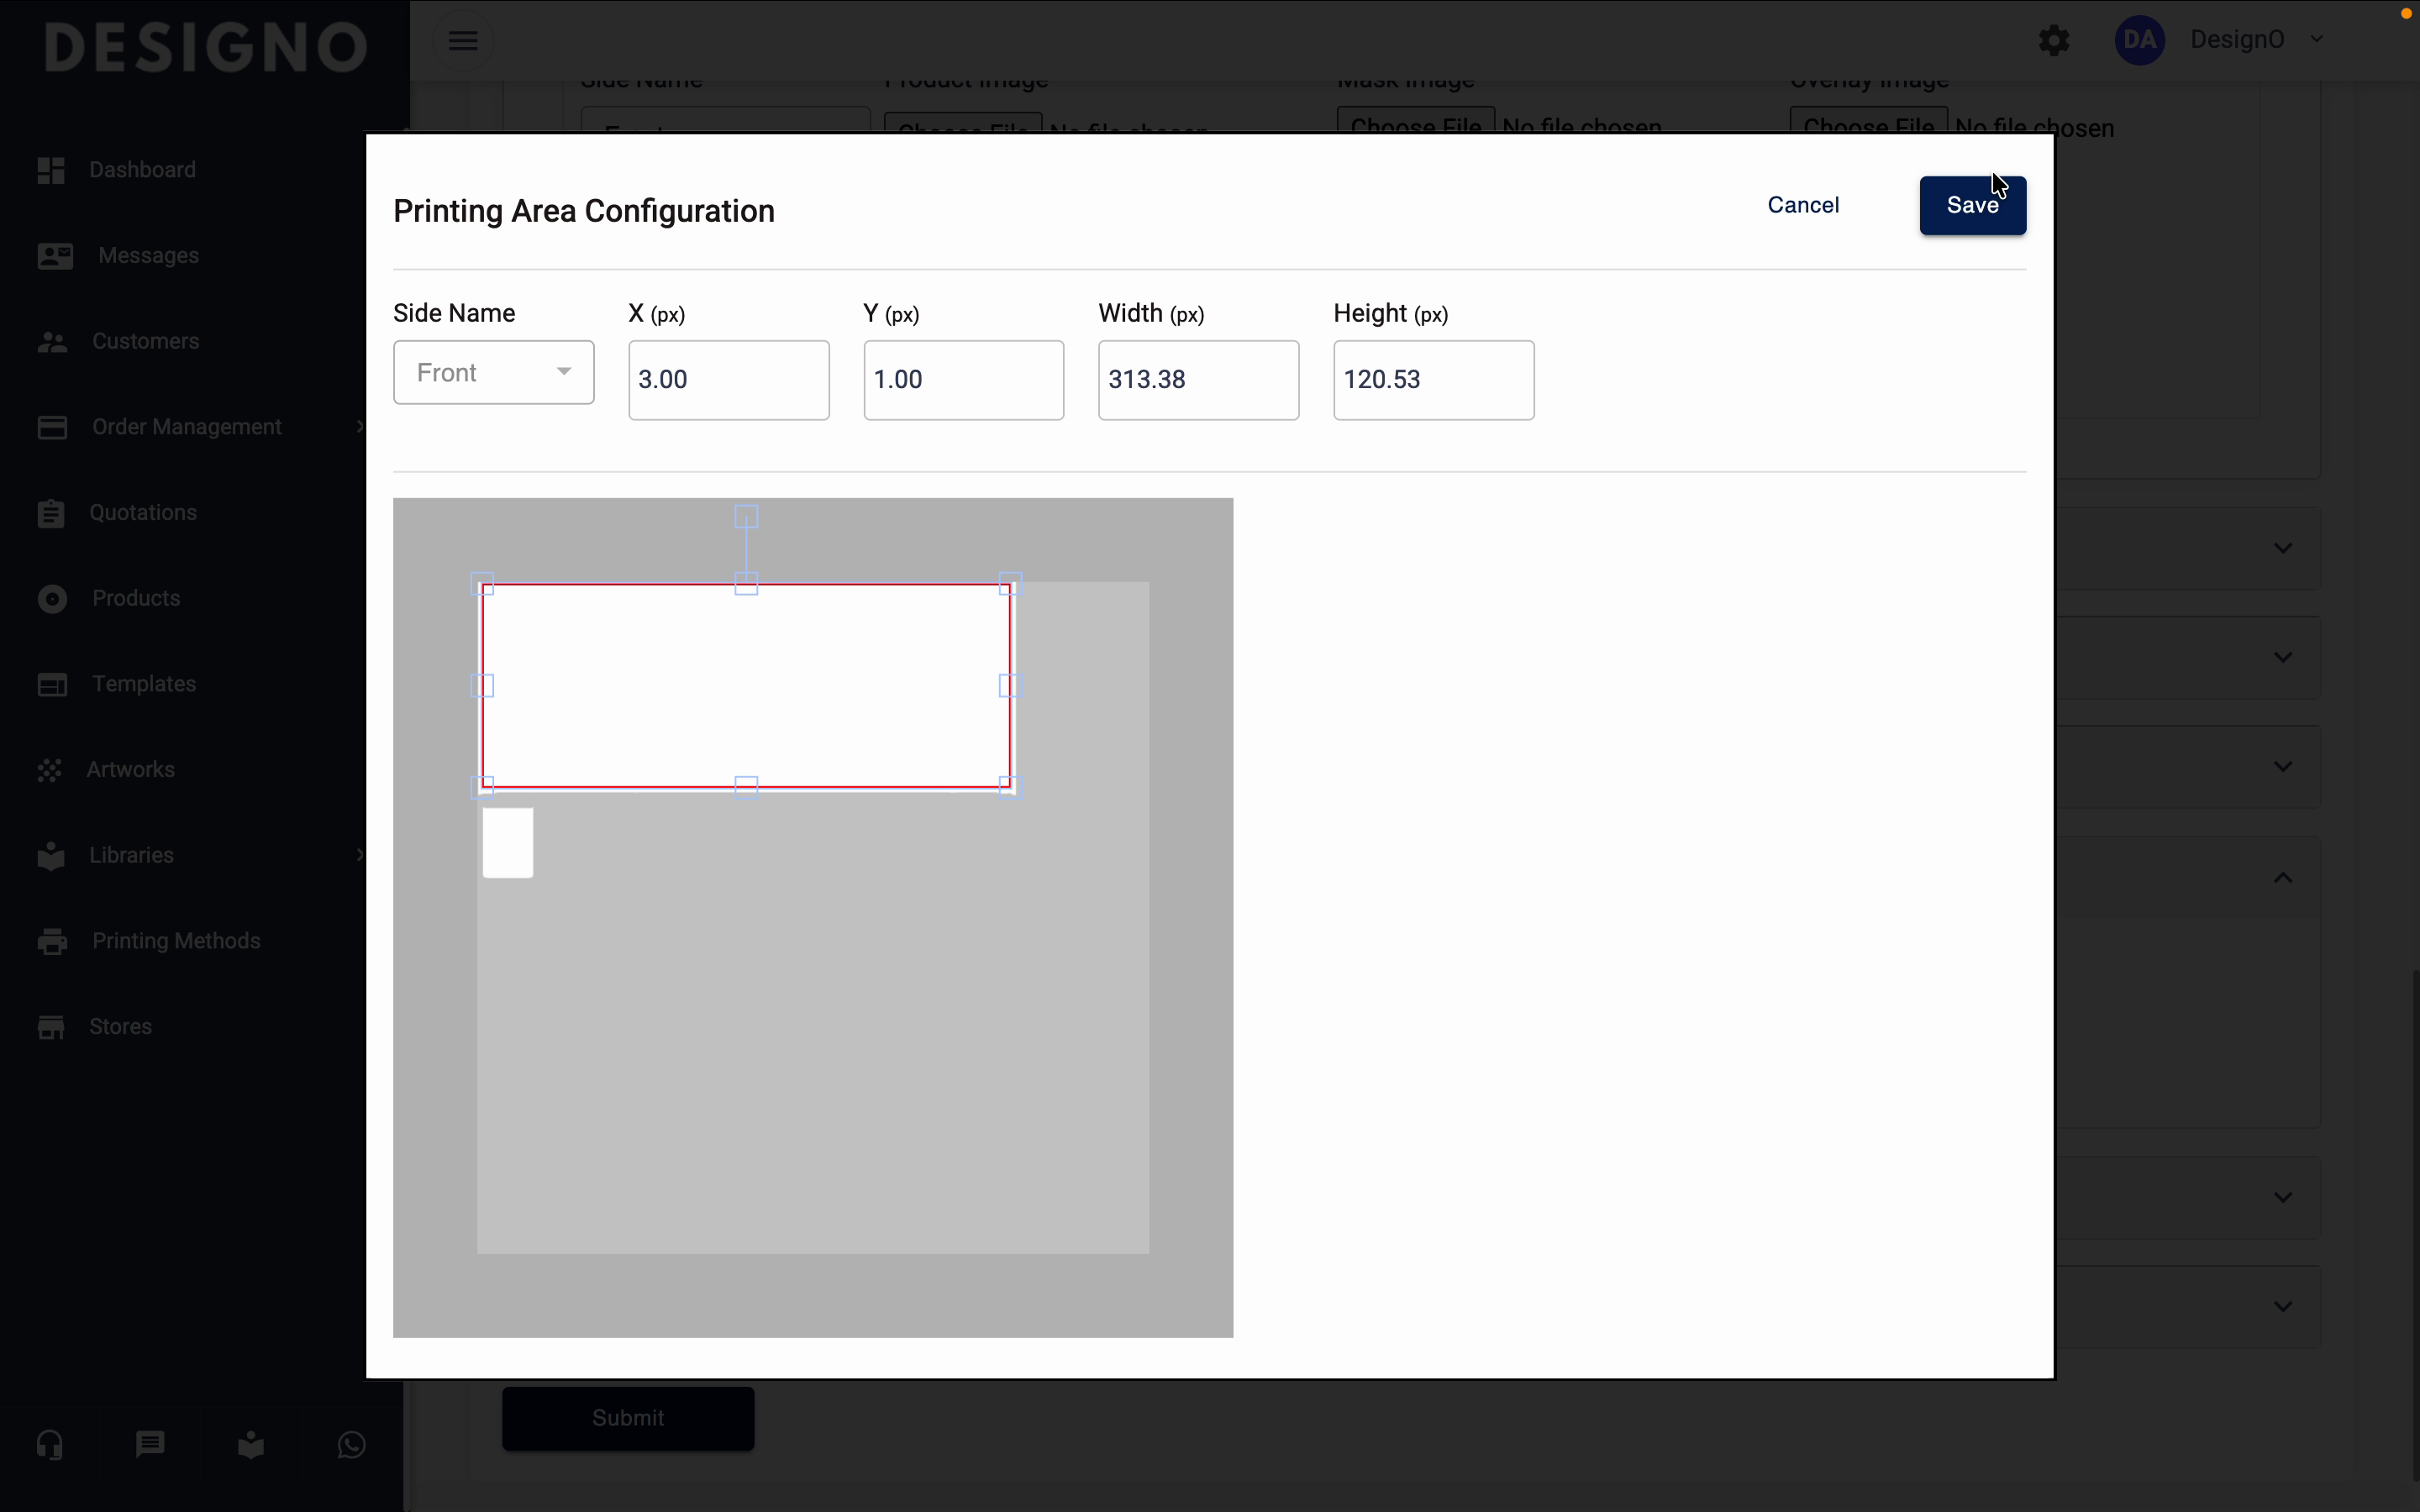Click the library book icon at bottom
The image size is (2420, 1512).
(251, 1445)
